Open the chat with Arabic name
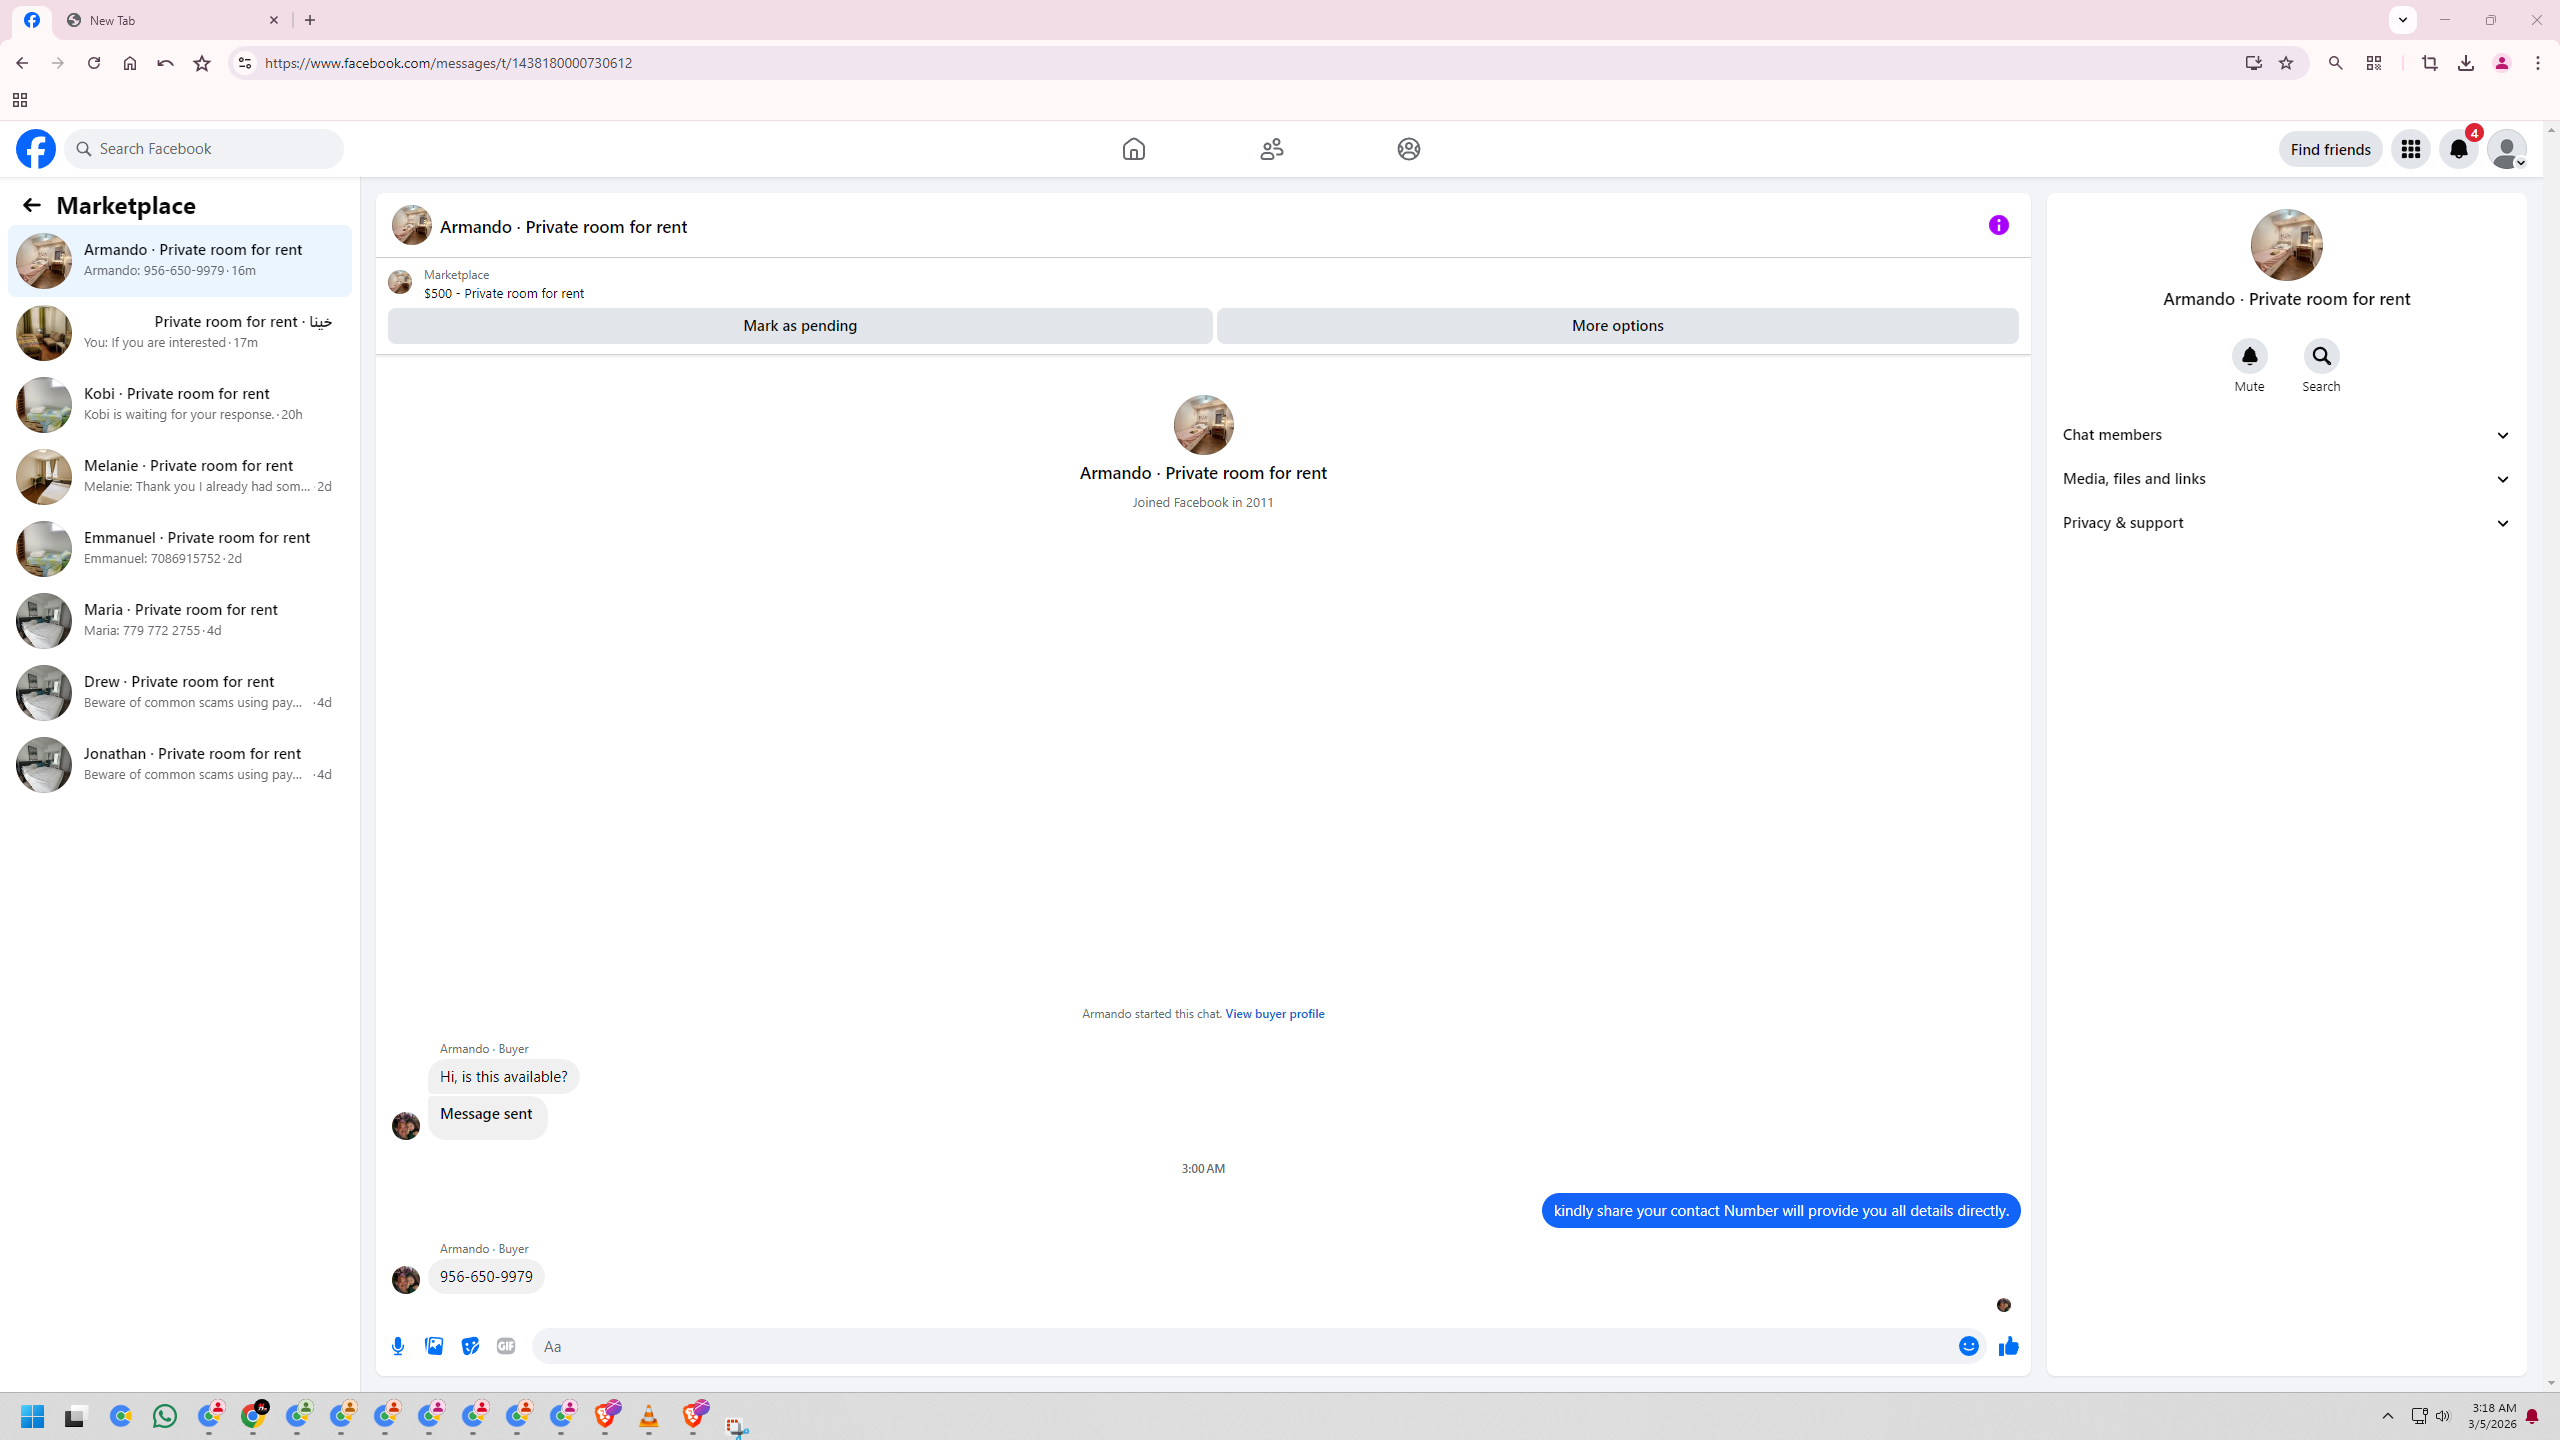The height and width of the screenshot is (1440, 2560). pos(180,333)
